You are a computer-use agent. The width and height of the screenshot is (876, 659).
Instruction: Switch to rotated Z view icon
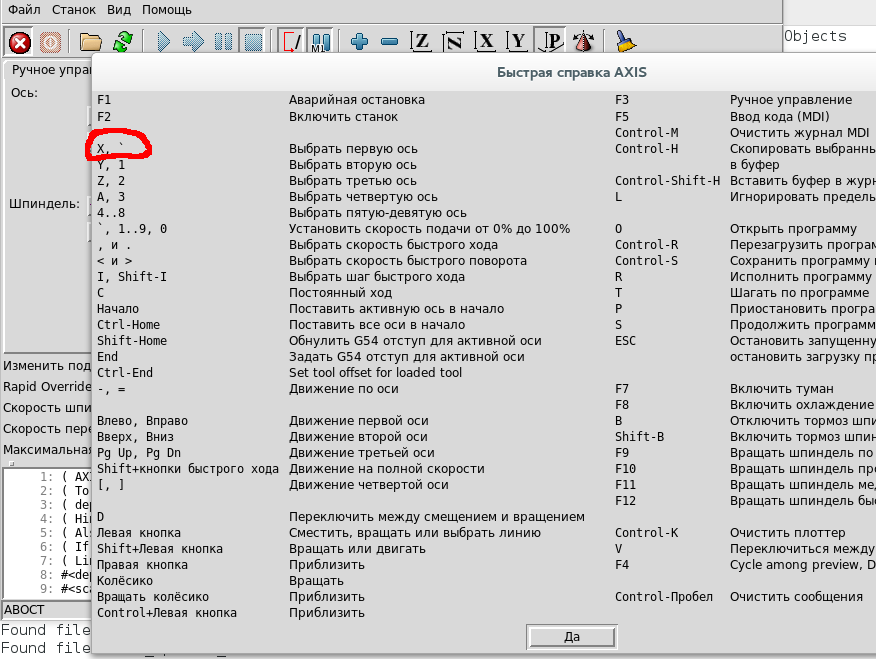[453, 42]
